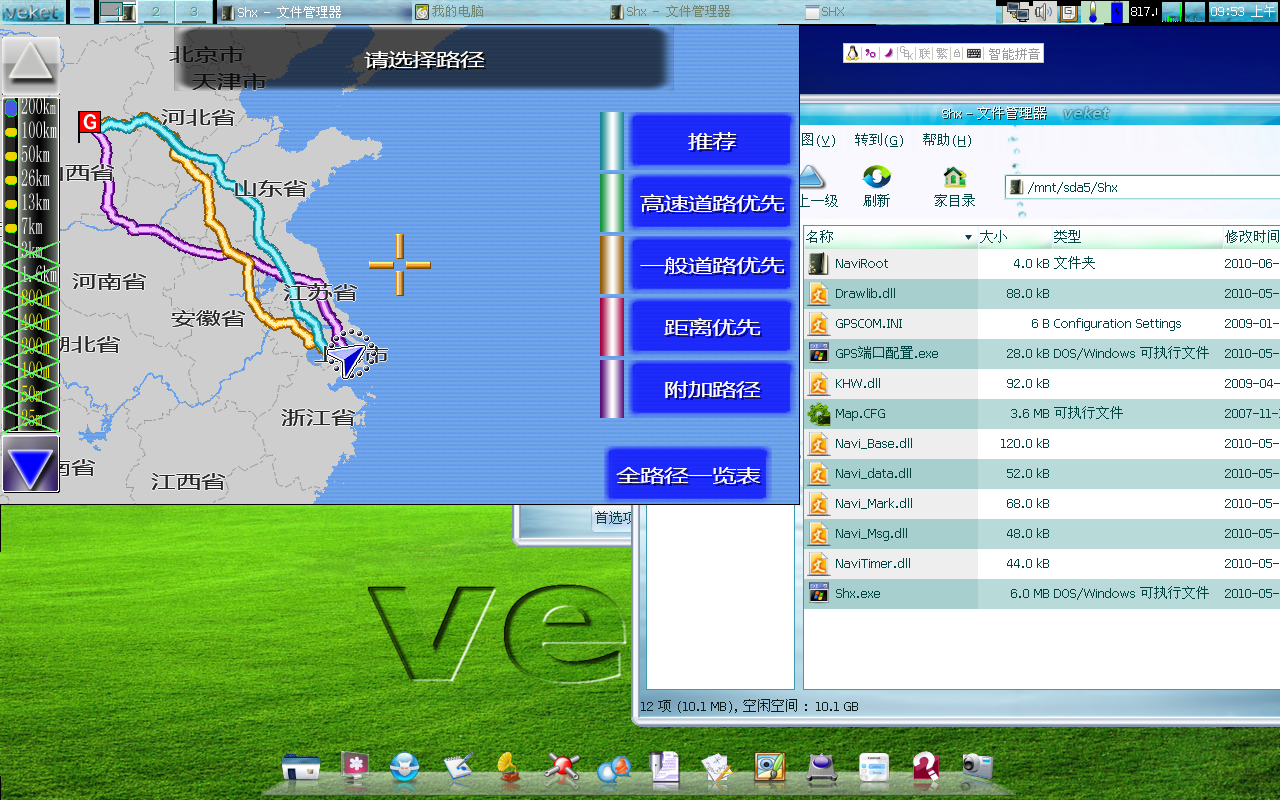
Task: Select the Shx.exe file icon
Action: 819,594
